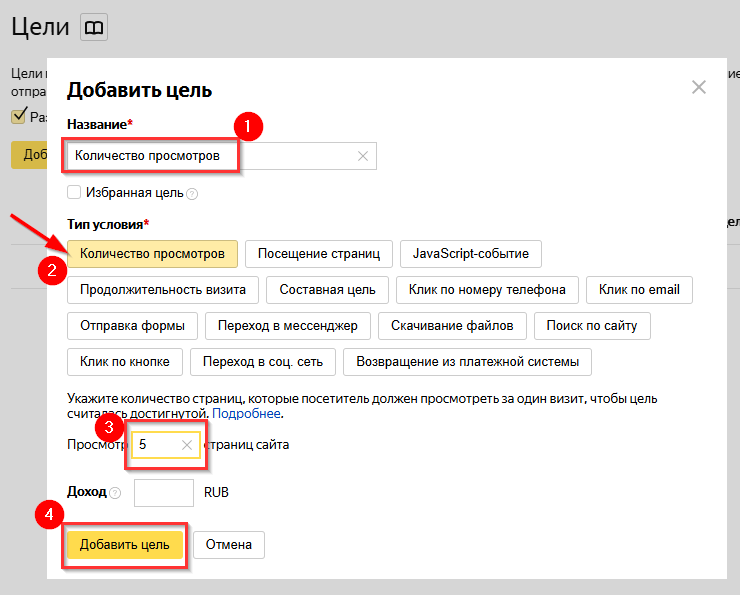Clear the page views count value
This screenshot has height=595, width=740.
187,444
